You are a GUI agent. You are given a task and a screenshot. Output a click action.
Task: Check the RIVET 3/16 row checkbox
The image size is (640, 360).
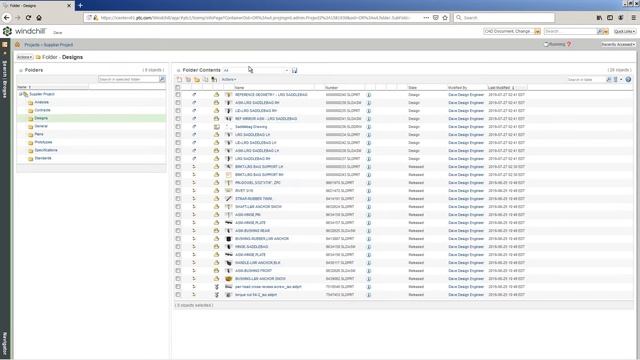pyautogui.click(x=178, y=191)
